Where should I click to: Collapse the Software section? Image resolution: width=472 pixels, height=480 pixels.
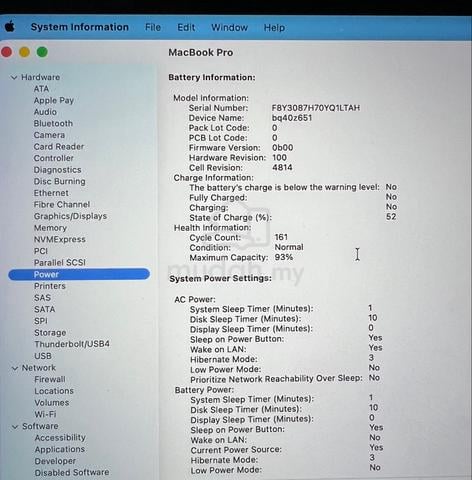tap(15, 427)
